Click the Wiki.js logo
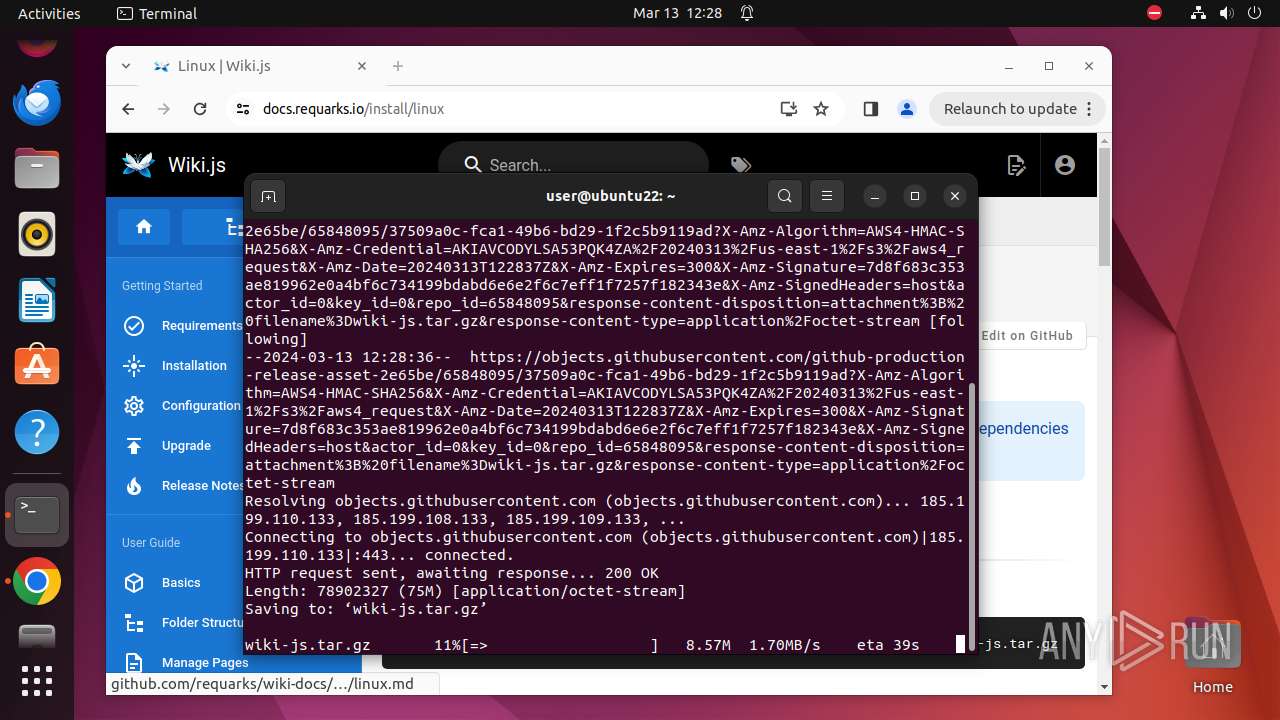Image resolution: width=1280 pixels, height=720 pixels. coord(138,165)
